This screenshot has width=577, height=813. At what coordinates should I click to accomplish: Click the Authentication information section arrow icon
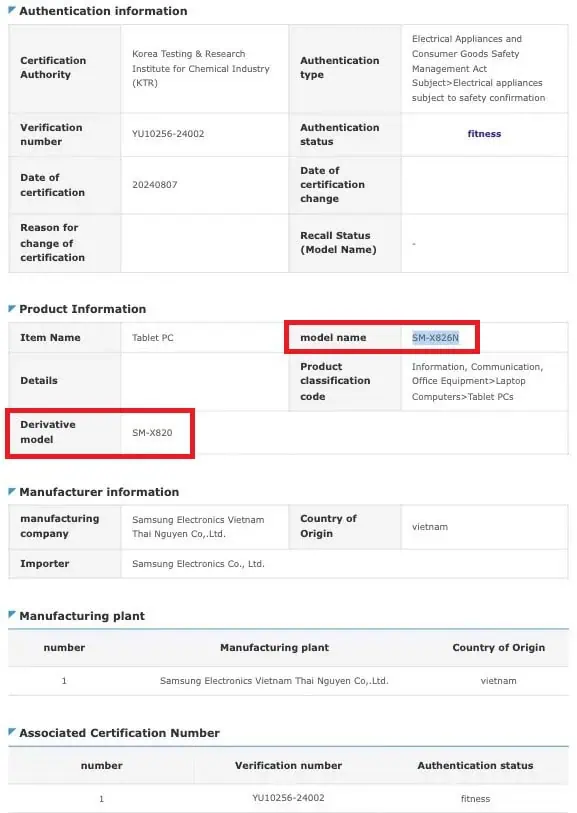pyautogui.click(x=12, y=10)
